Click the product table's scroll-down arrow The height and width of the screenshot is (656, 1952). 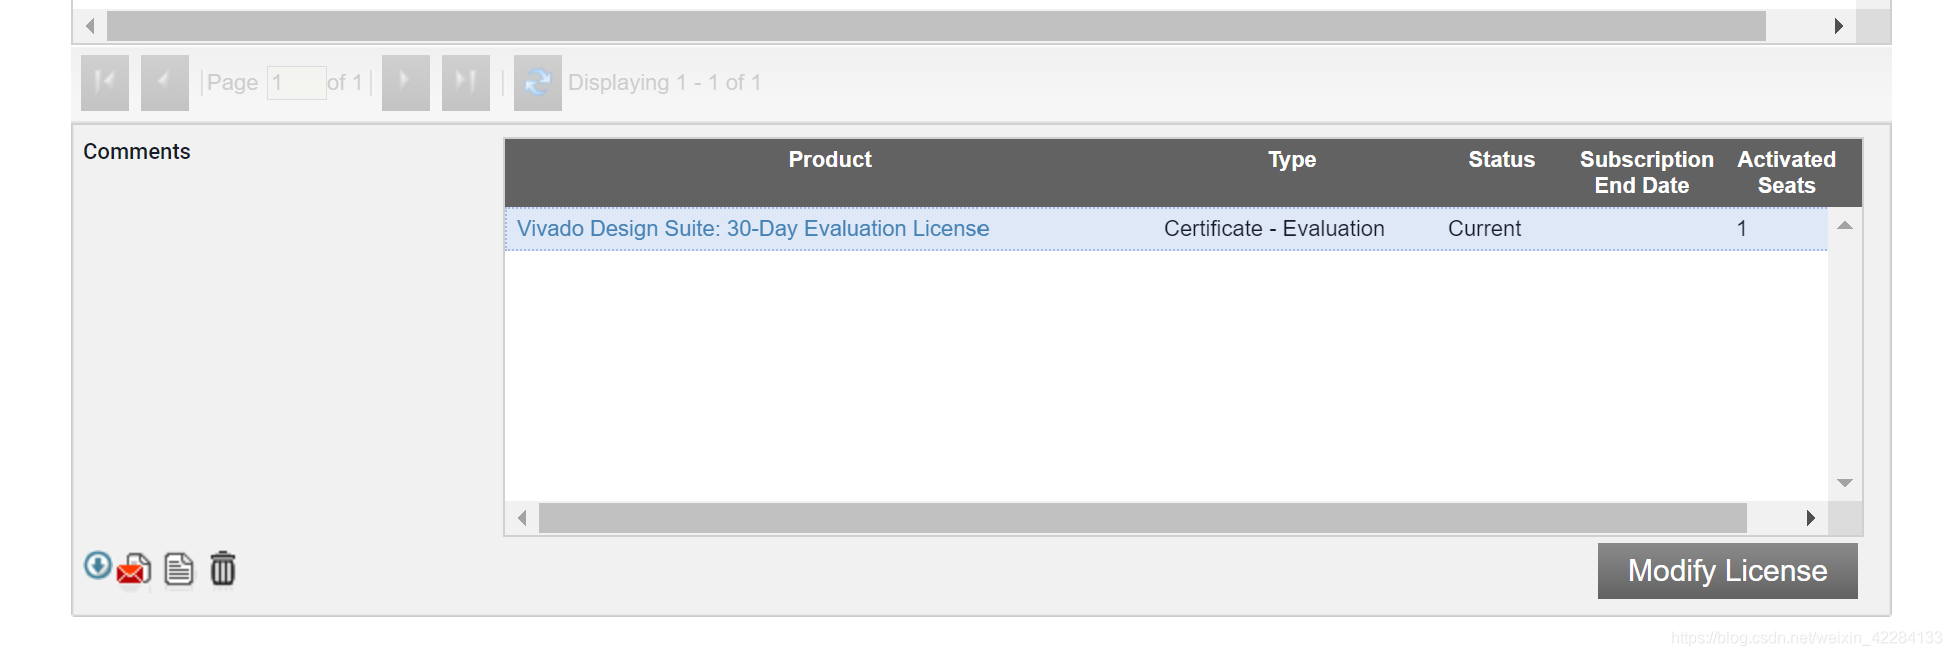pos(1845,483)
